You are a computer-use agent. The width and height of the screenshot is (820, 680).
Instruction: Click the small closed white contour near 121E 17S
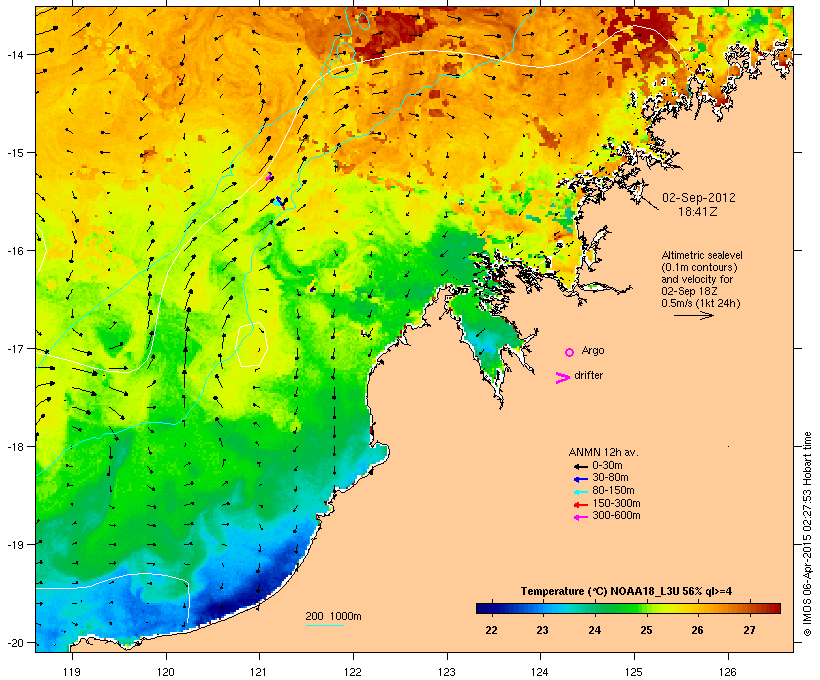(252, 345)
